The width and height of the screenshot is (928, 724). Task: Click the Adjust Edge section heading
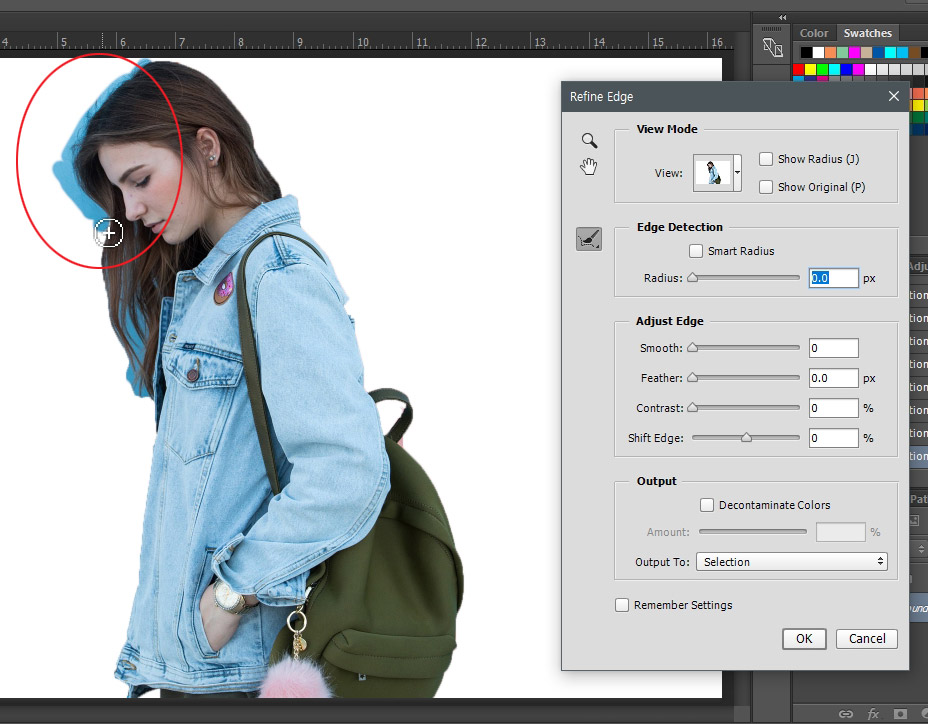[669, 321]
